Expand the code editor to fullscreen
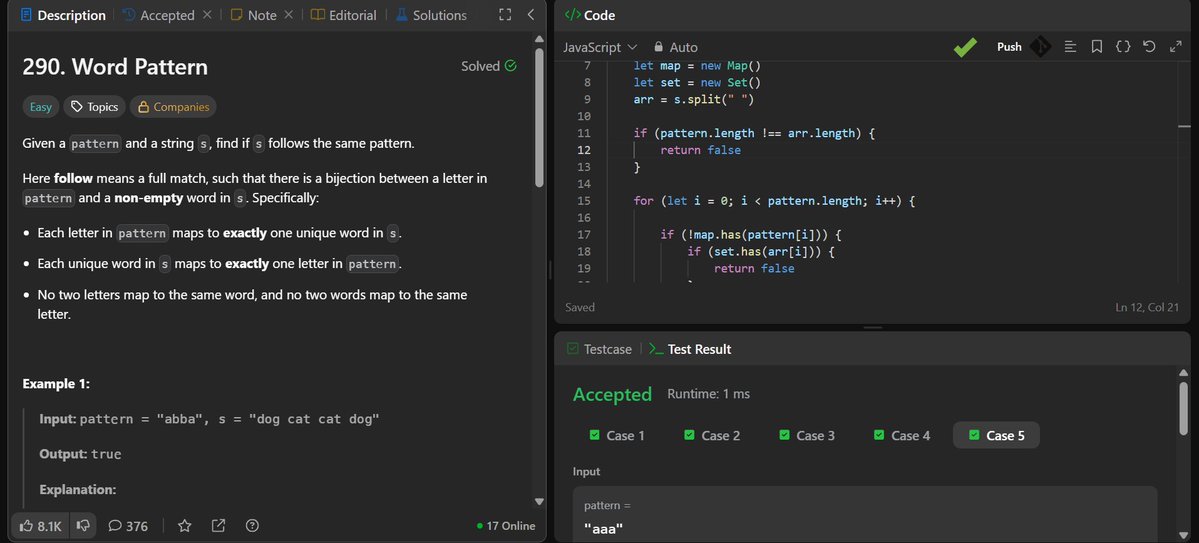This screenshot has height=543, width=1199. click(1176, 47)
